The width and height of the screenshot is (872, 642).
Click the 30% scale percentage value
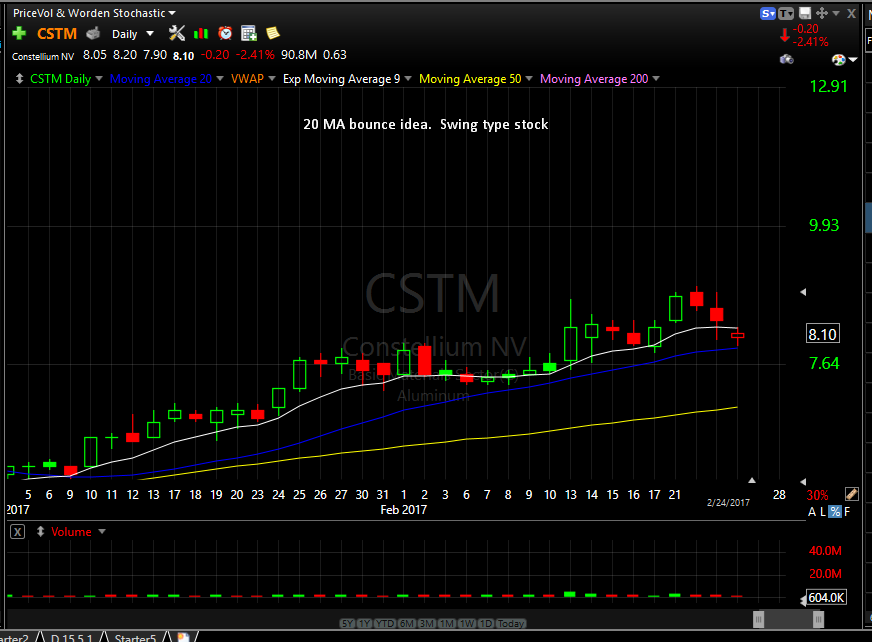point(818,495)
